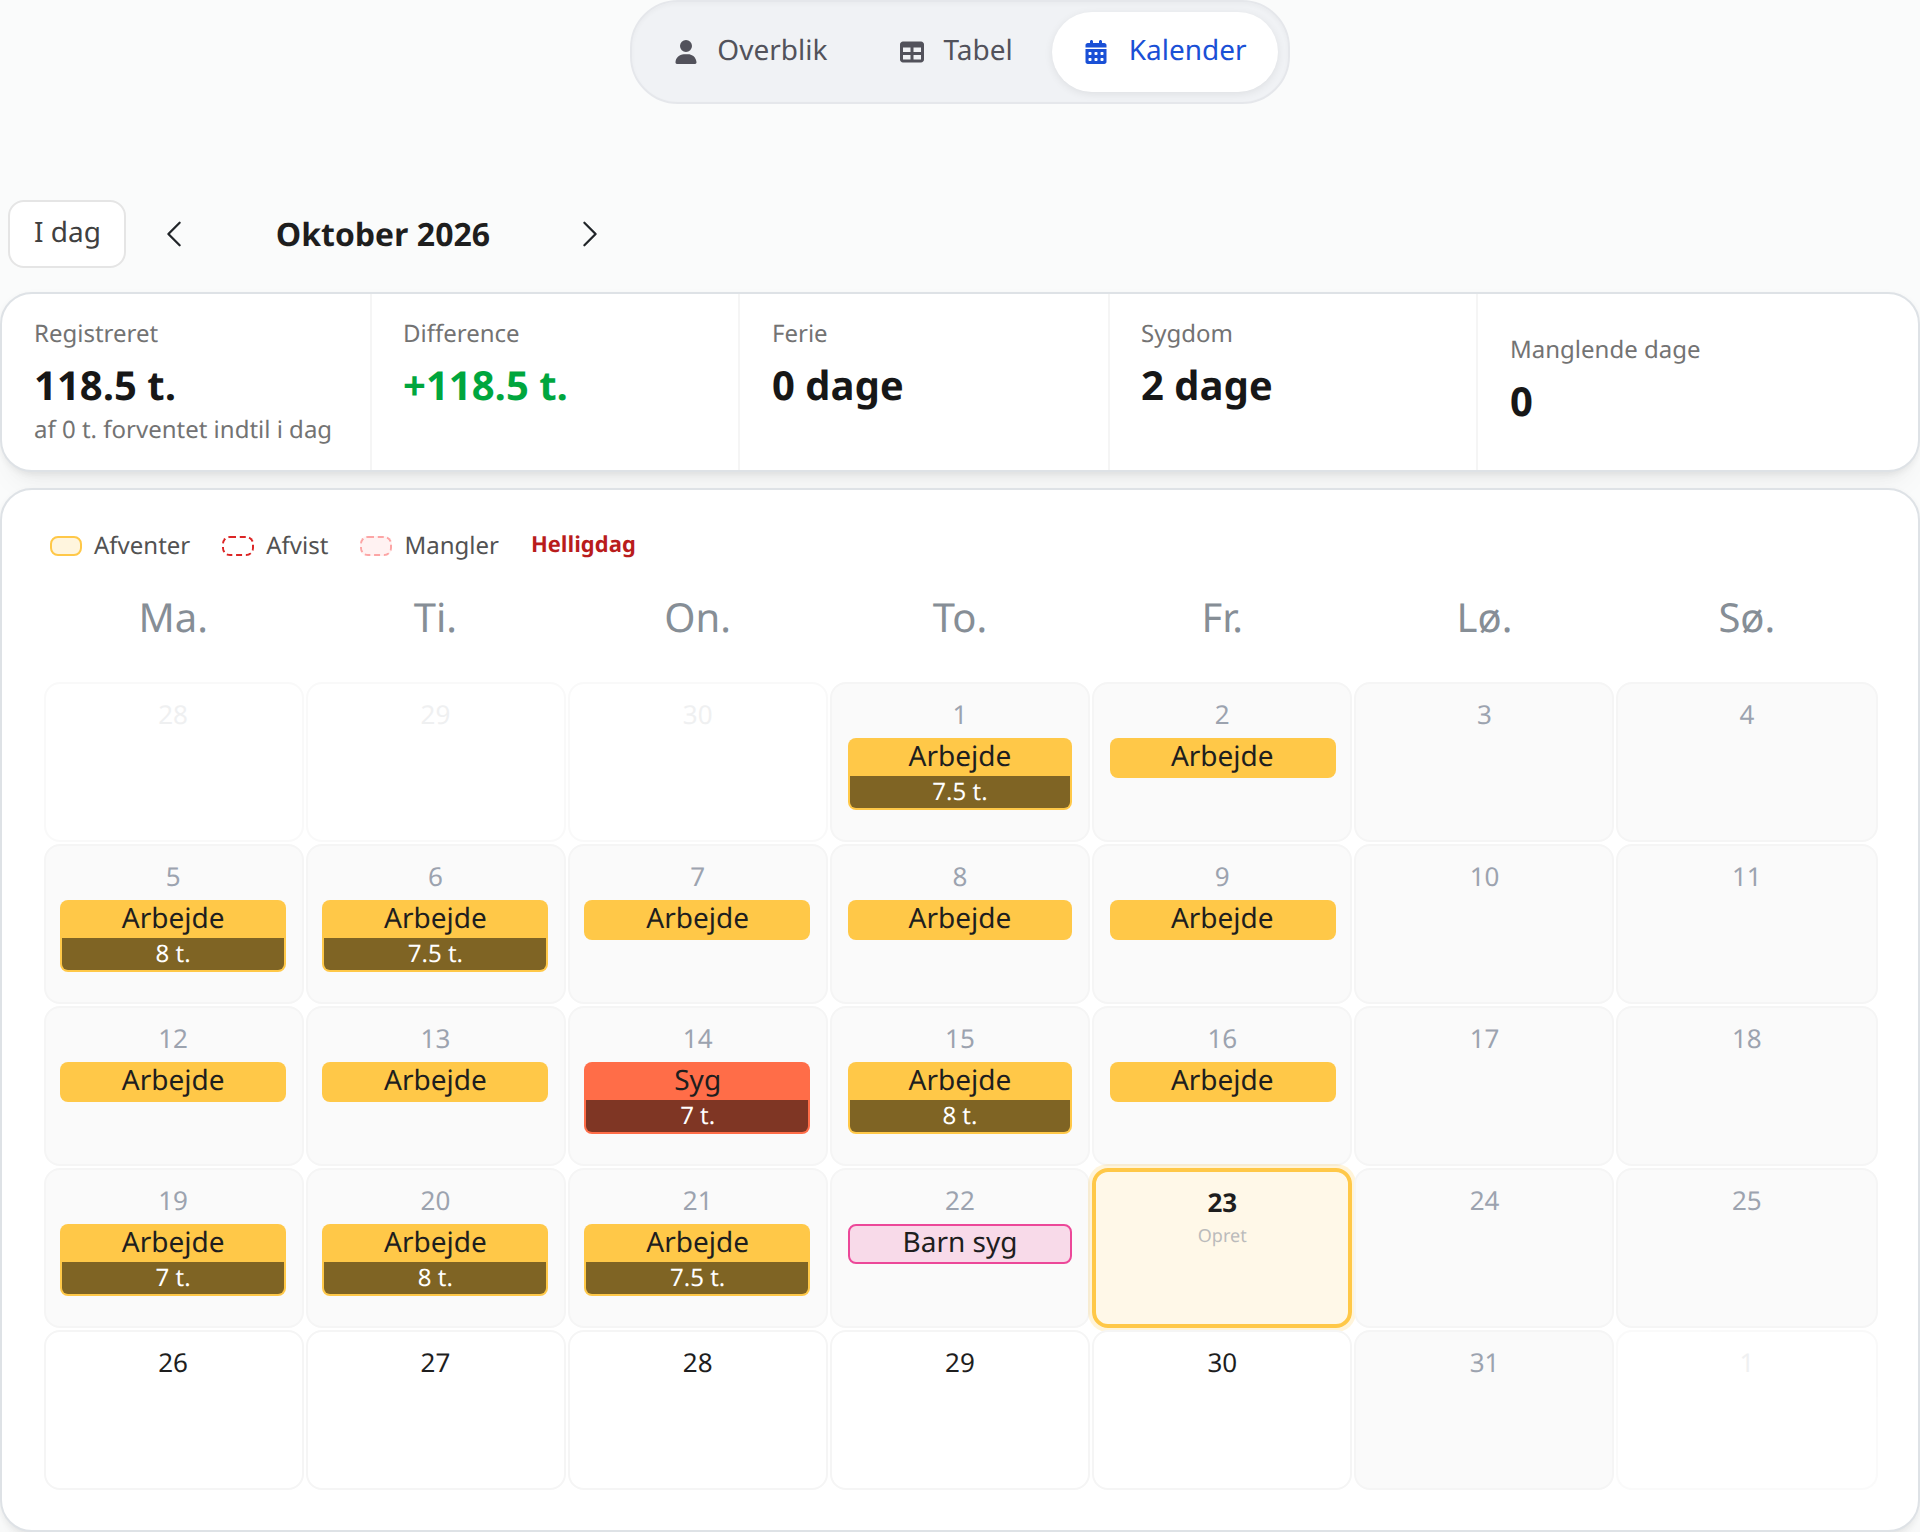Open the Arbejde 8 t. entry on October 20
Viewport: 1920px width, 1532px height.
click(435, 1260)
